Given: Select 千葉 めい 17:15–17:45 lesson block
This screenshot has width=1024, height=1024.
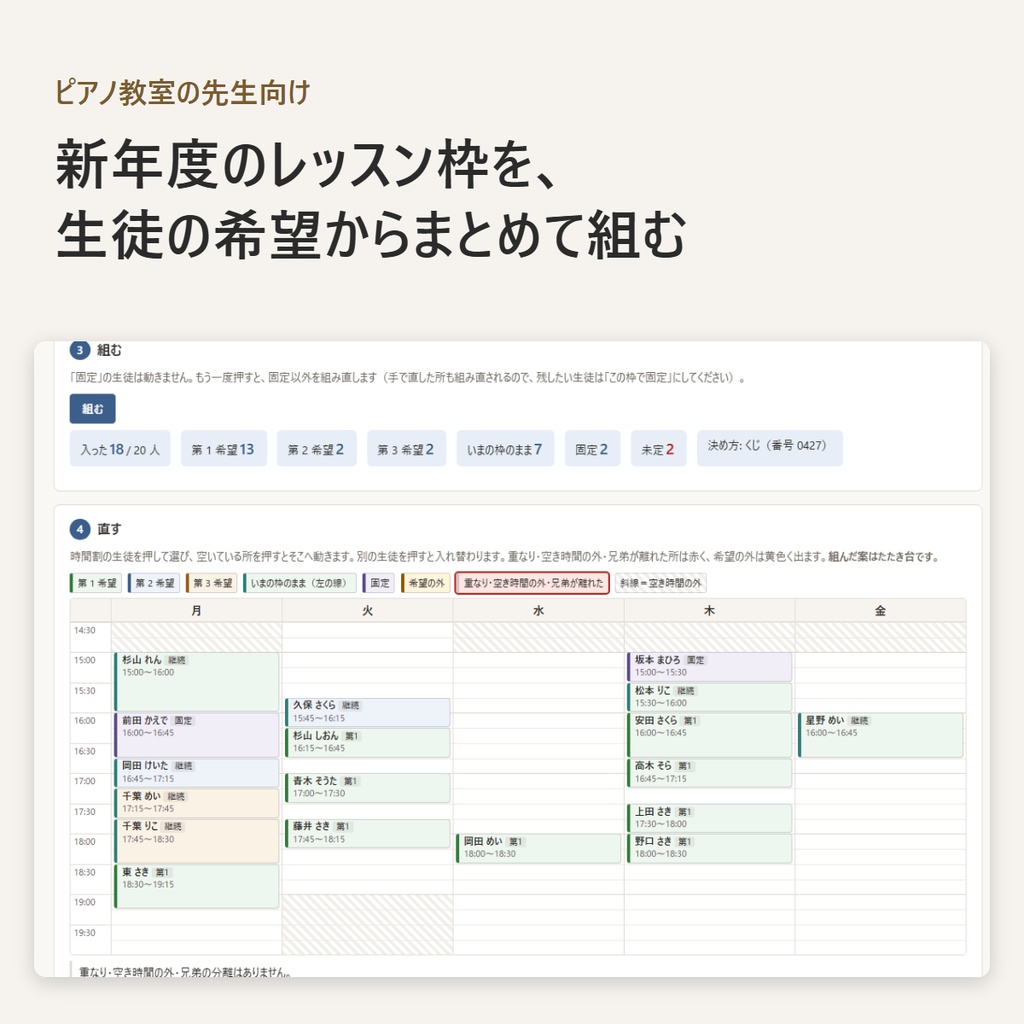Looking at the screenshot, I should click(197, 803).
